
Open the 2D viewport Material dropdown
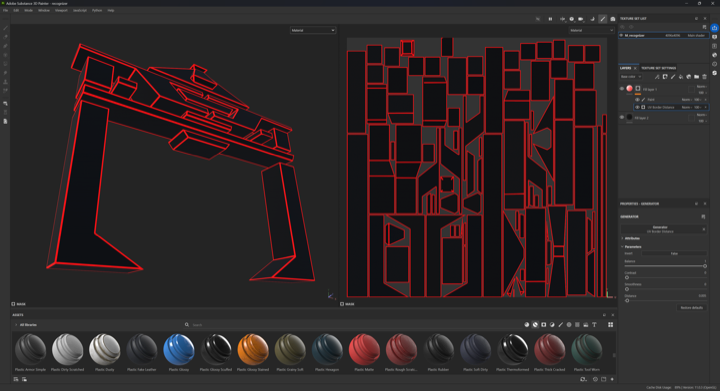(x=591, y=30)
